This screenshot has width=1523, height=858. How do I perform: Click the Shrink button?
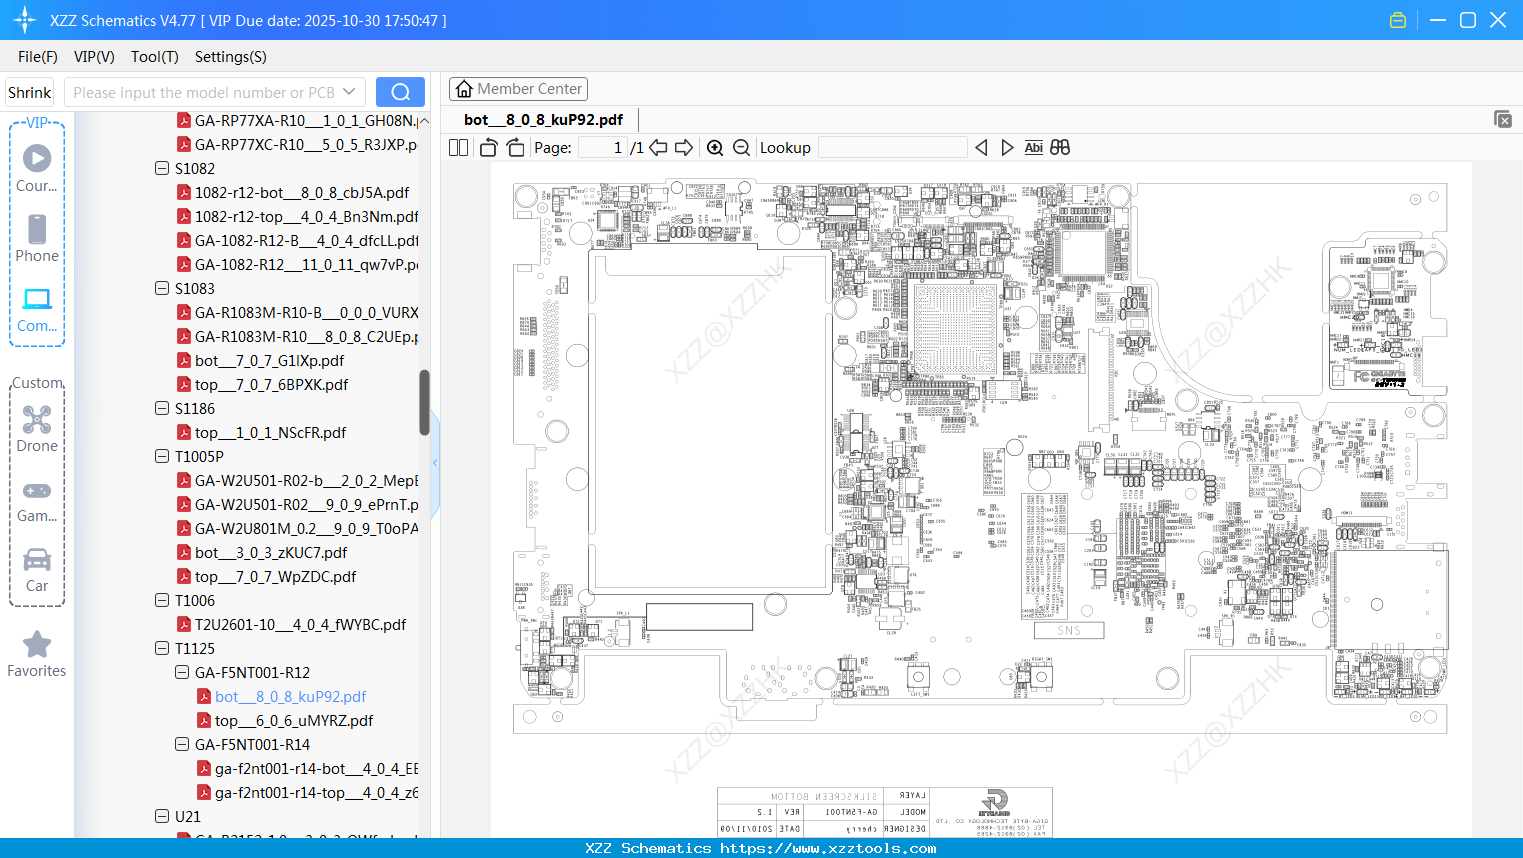point(29,92)
